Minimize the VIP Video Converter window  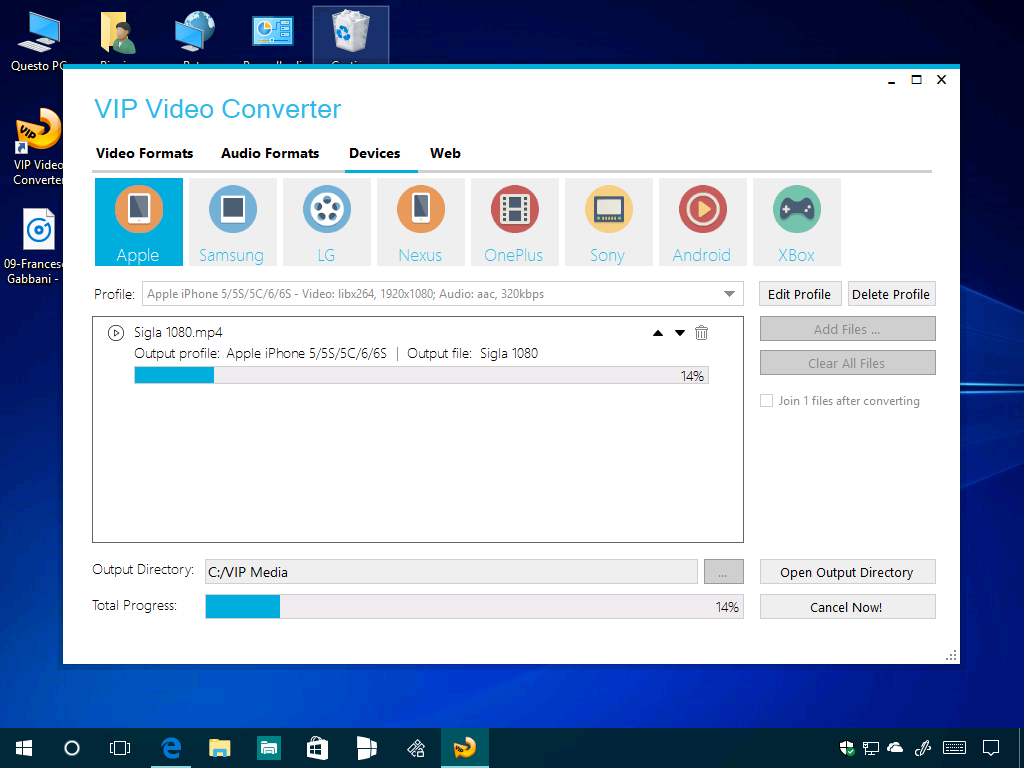891,80
